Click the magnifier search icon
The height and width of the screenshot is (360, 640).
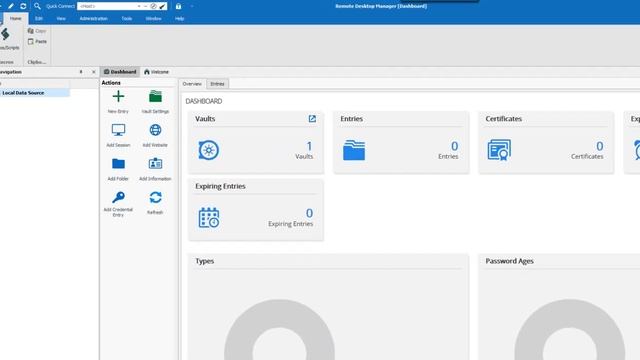(37, 6)
